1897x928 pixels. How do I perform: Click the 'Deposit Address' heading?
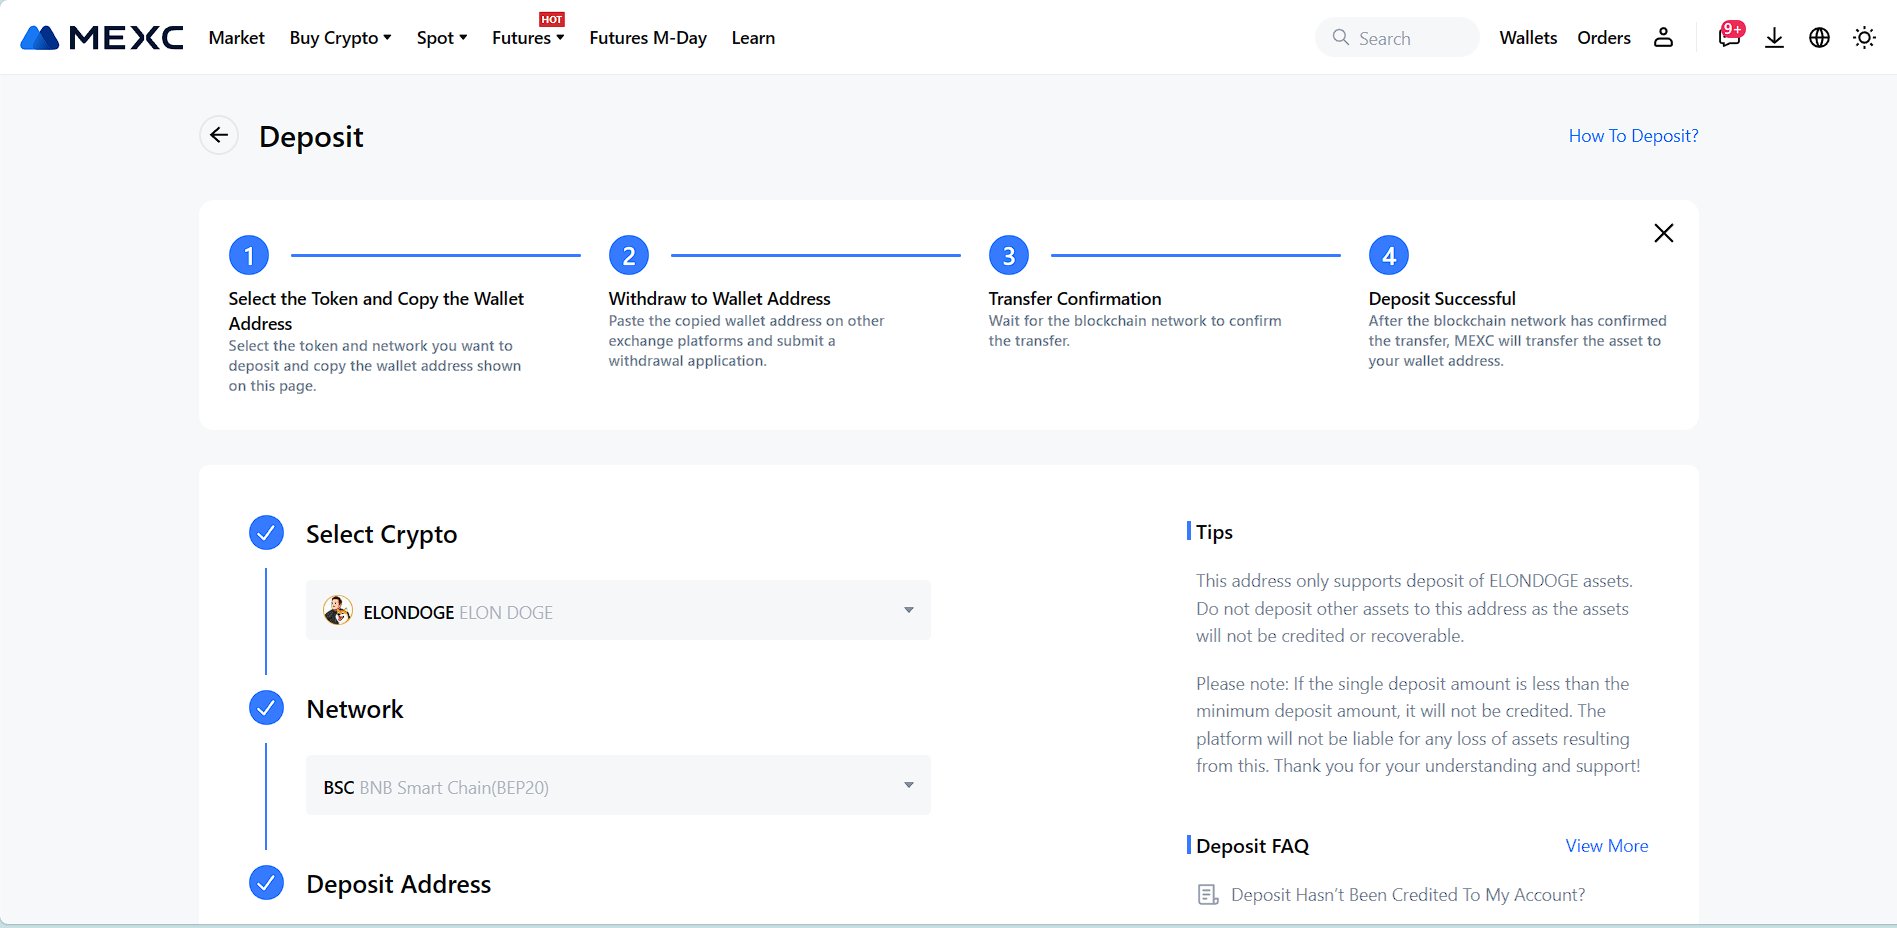click(x=398, y=884)
